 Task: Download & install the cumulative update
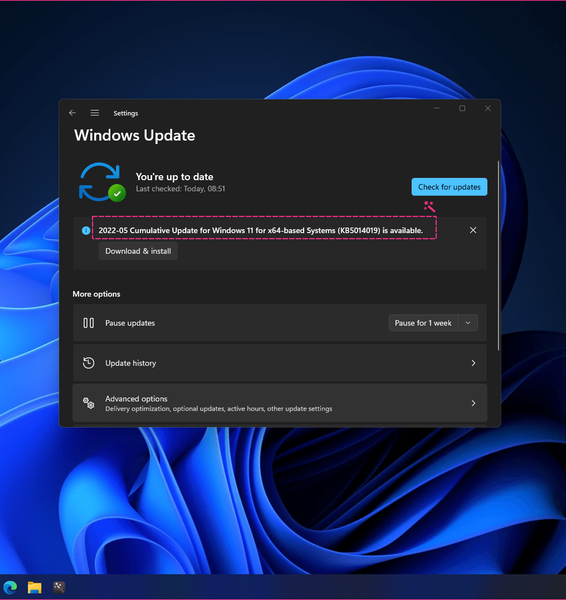click(x=138, y=251)
